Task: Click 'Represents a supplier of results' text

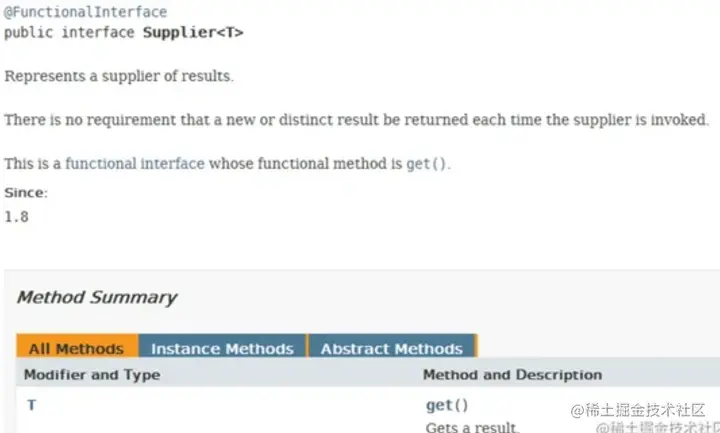Action: [x=119, y=76]
